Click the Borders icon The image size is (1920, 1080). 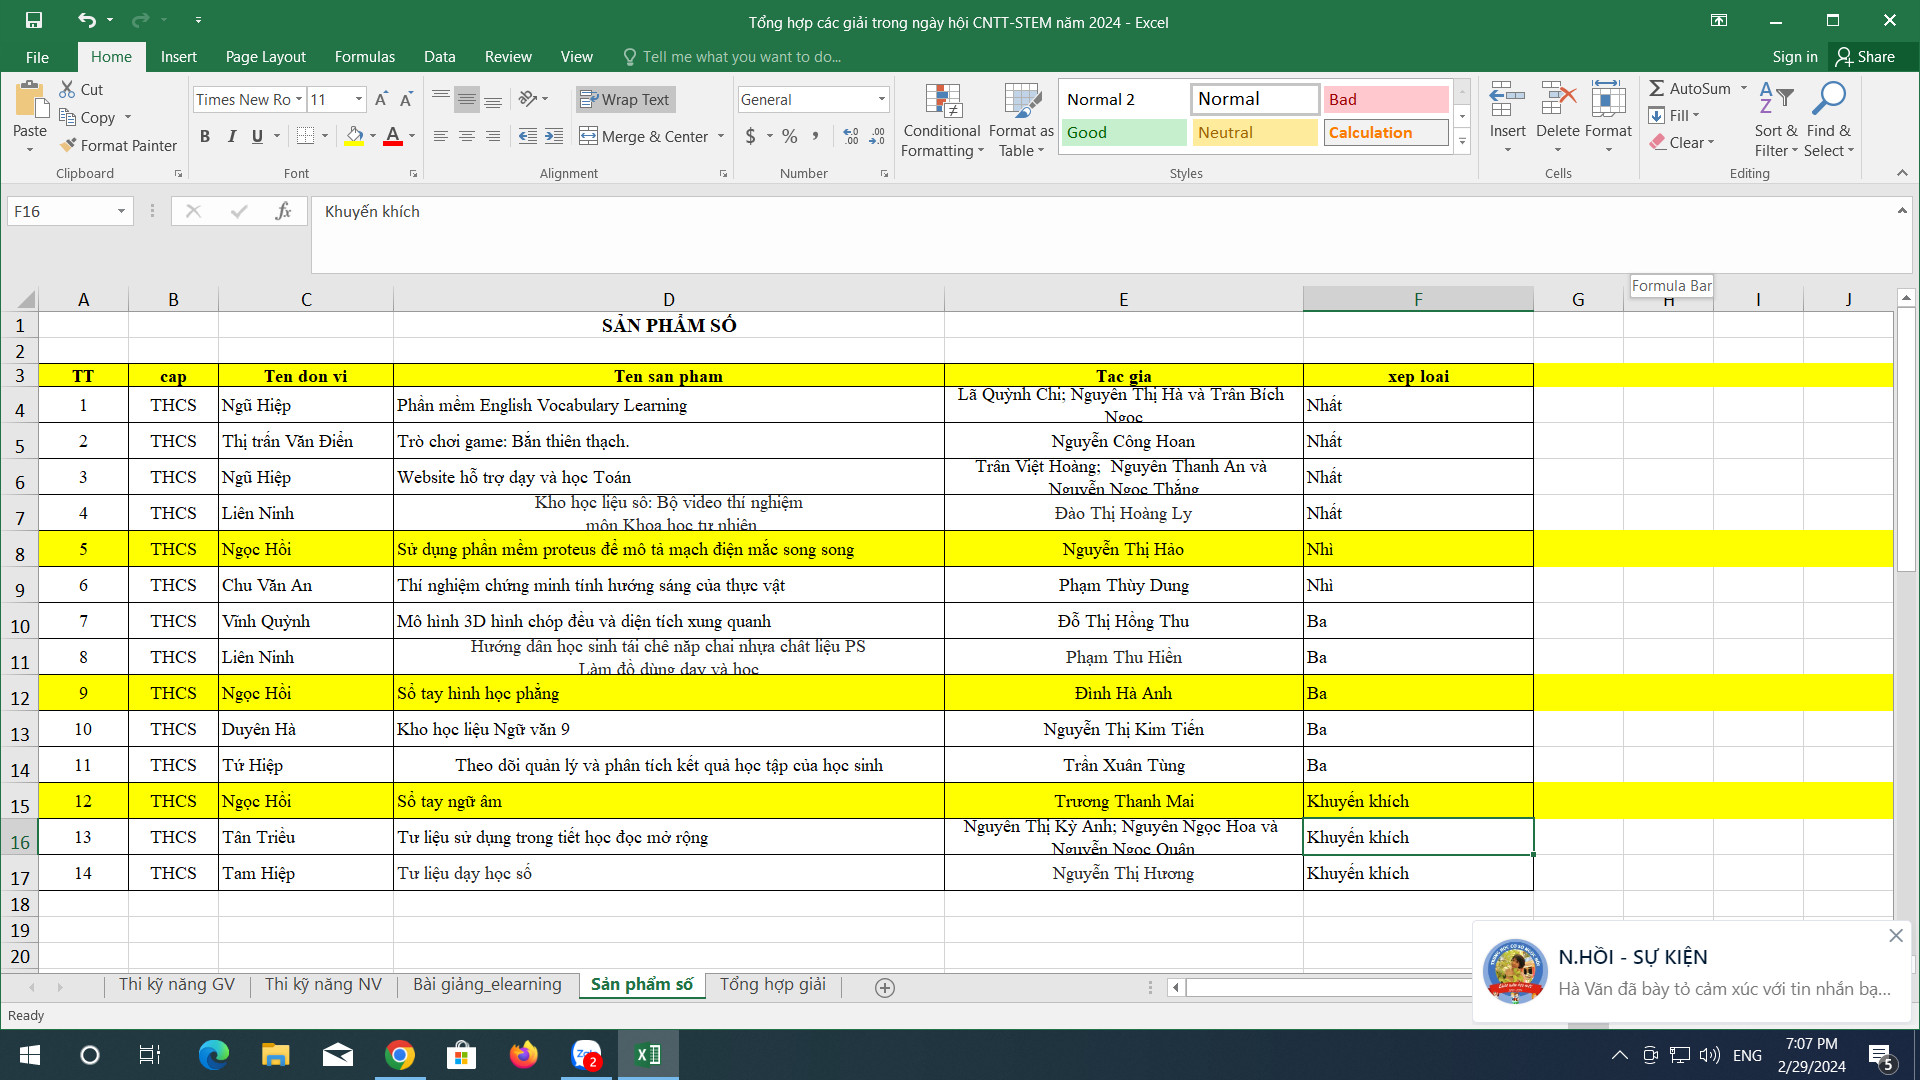click(x=306, y=136)
